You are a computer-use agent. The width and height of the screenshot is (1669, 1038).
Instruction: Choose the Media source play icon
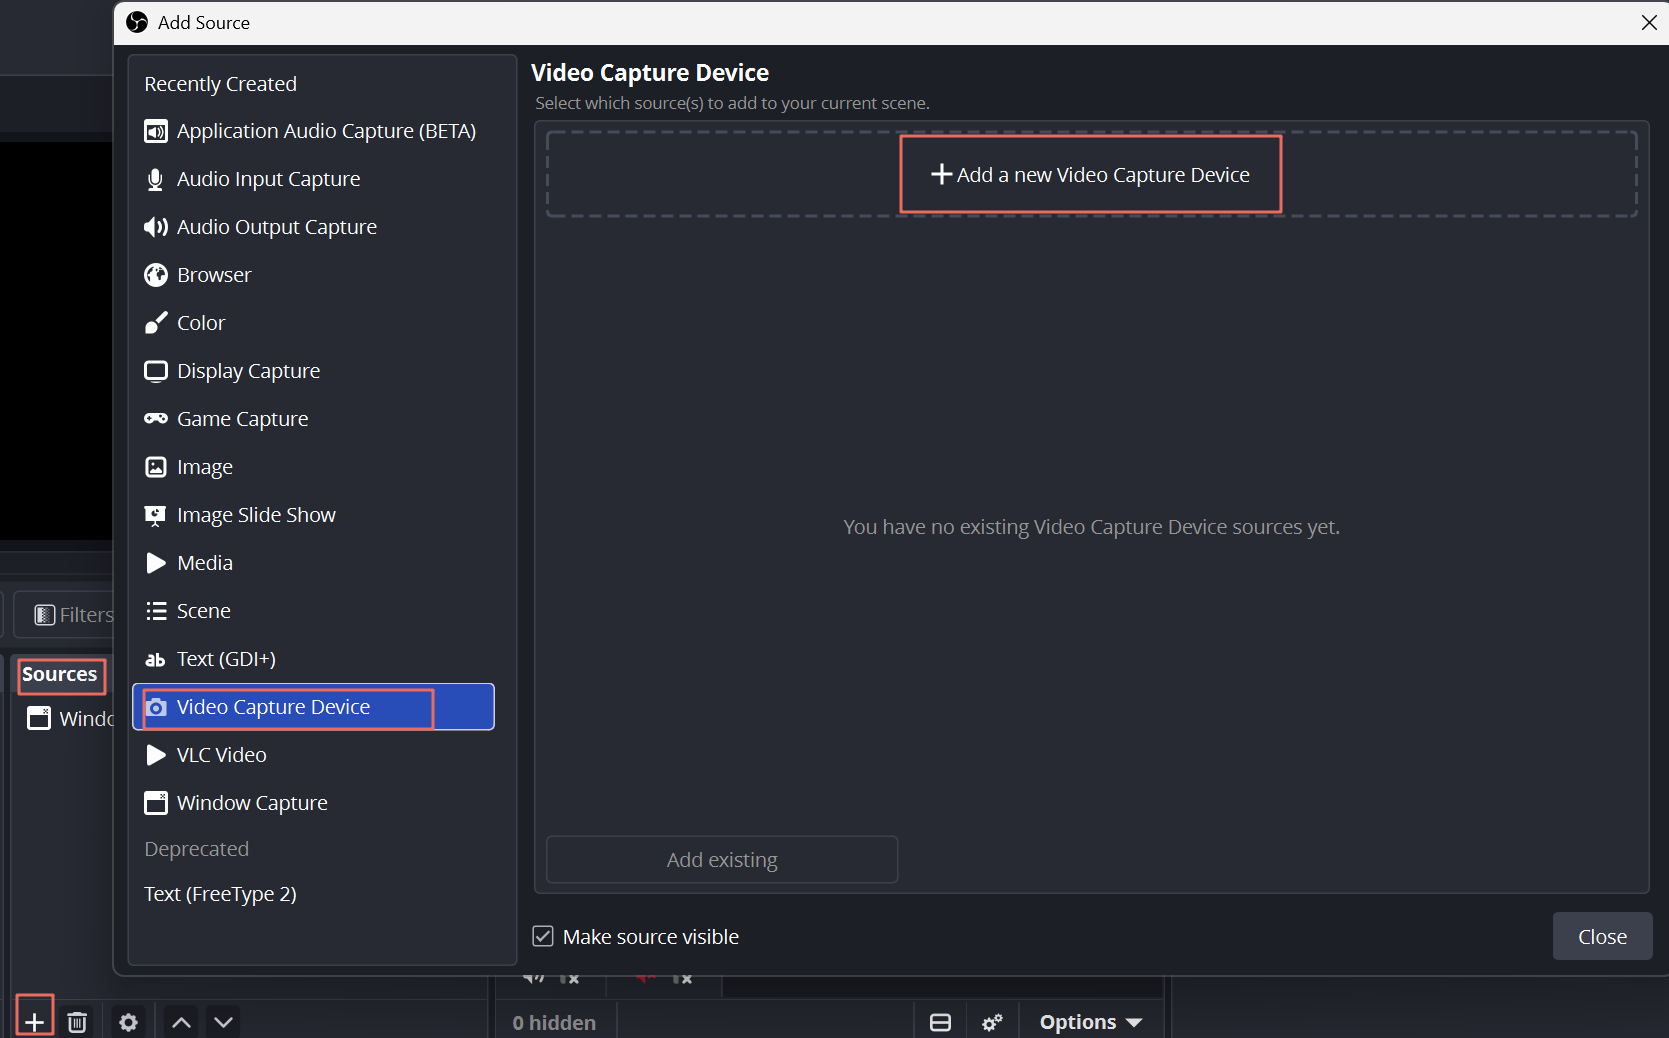click(156, 563)
